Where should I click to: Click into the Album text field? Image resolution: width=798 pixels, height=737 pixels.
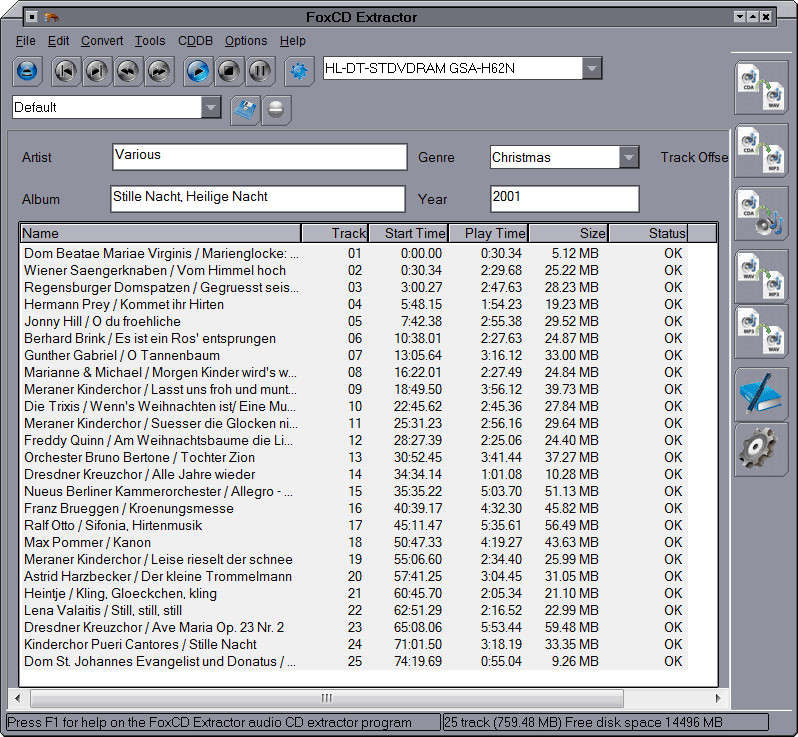pyautogui.click(x=258, y=199)
